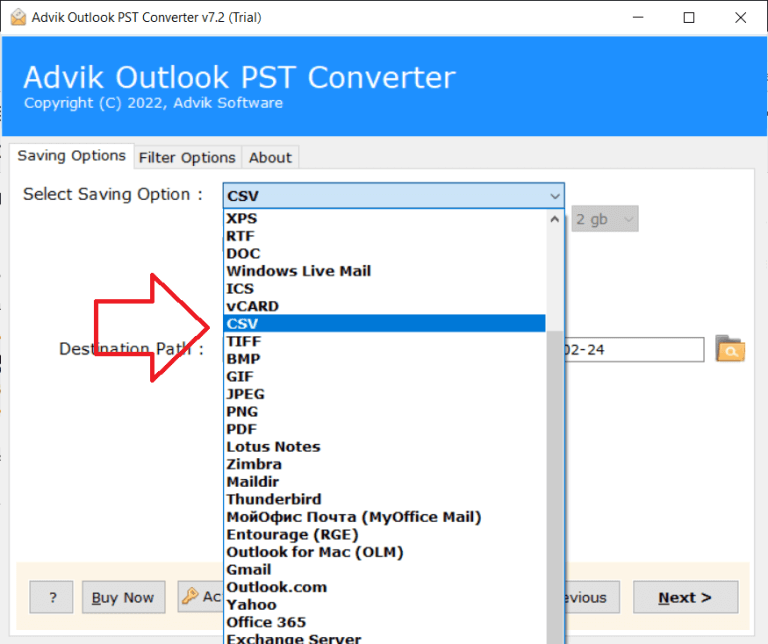Image resolution: width=768 pixels, height=644 pixels.
Task: Choose Exchange Server option
Action: 384,638
